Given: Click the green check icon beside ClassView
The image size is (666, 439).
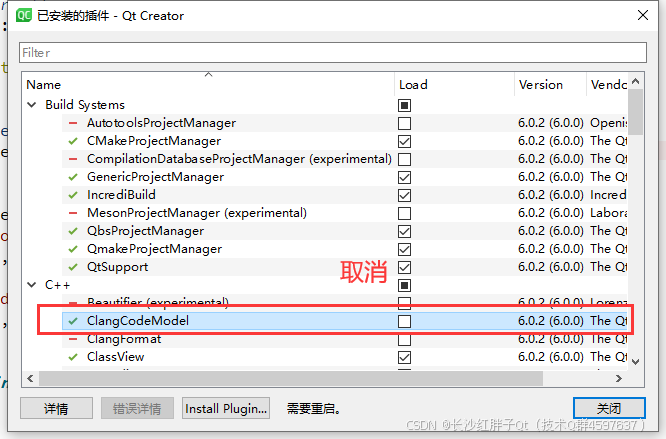Looking at the screenshot, I should tap(73, 357).
